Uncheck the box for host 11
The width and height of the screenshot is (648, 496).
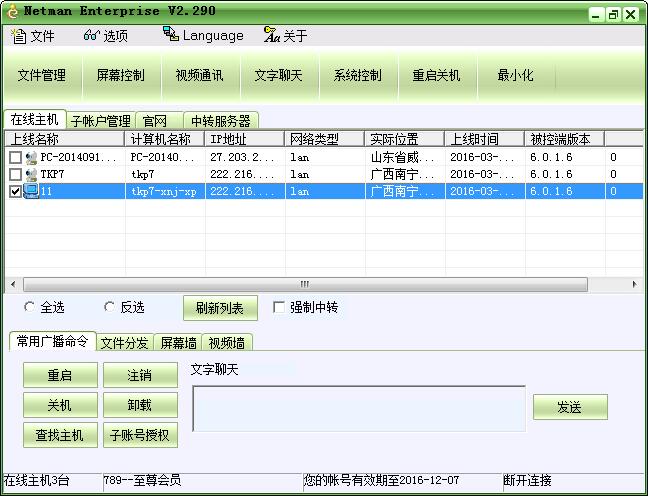[16, 191]
